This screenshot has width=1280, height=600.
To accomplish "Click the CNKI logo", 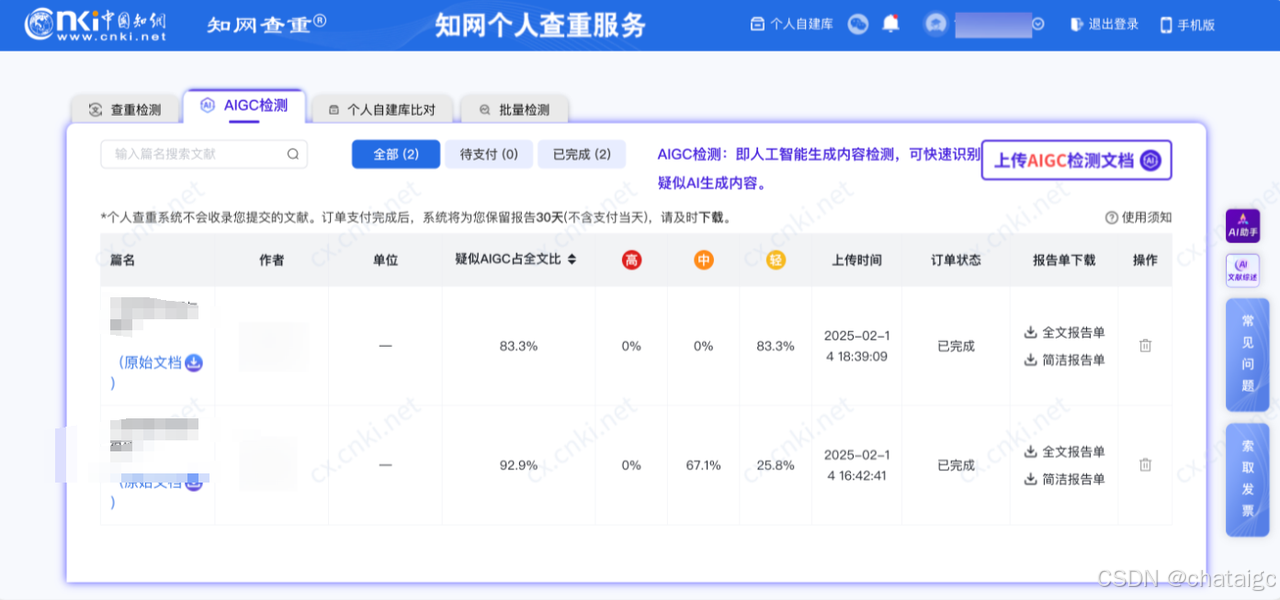I will point(95,24).
